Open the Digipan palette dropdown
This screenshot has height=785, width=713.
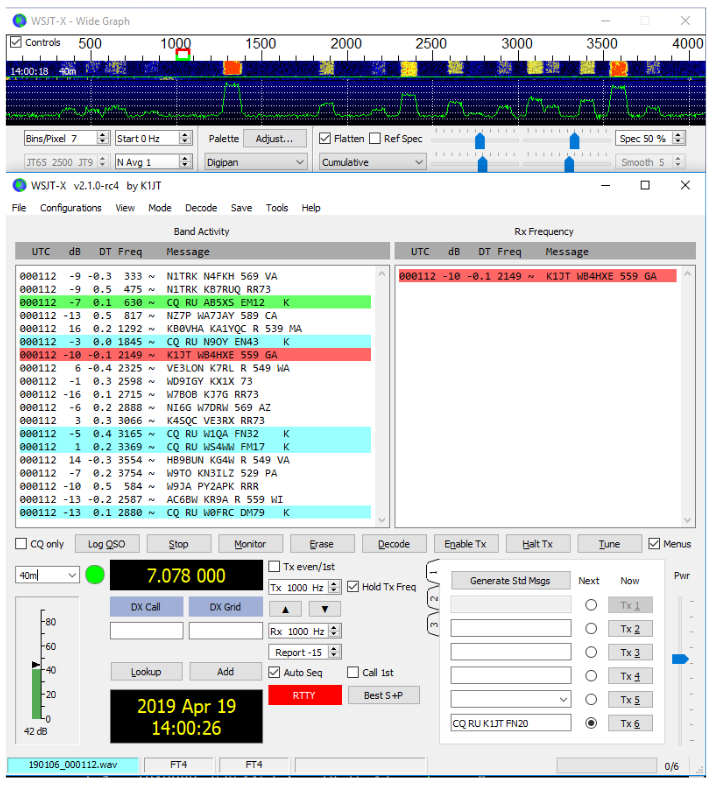[255, 162]
